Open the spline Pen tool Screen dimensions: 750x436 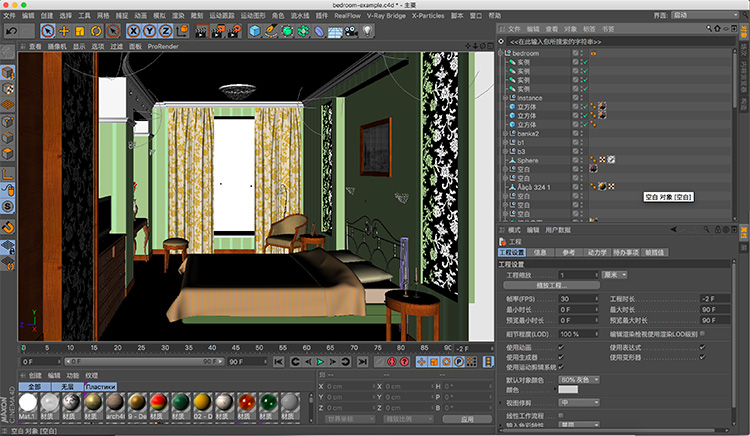click(271, 32)
